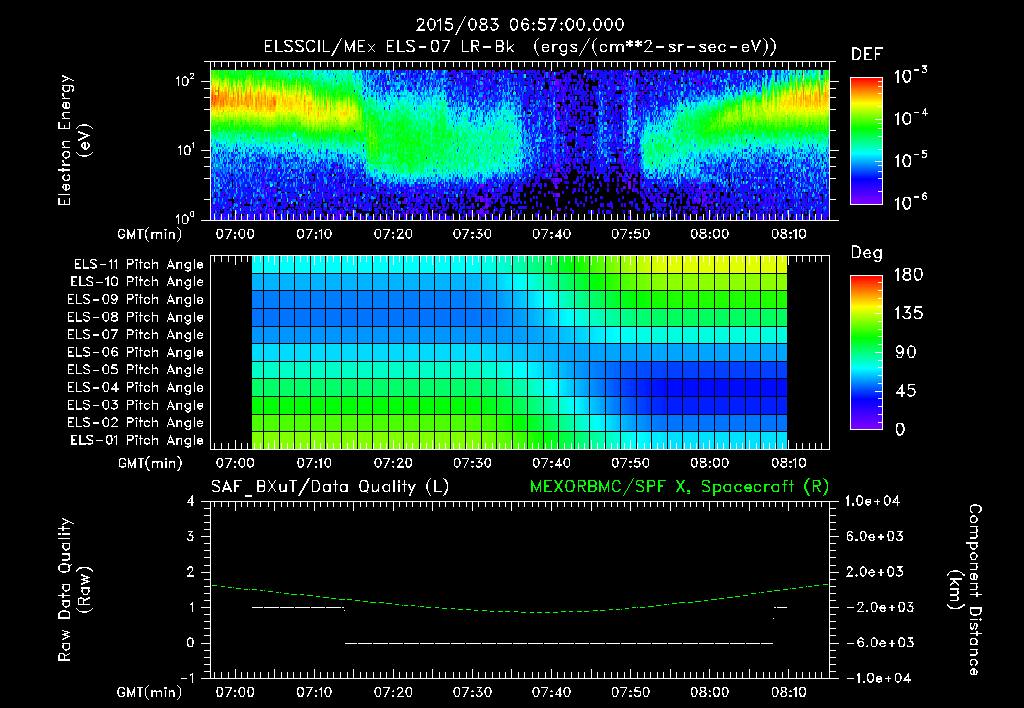Screen dimensions: 1024x708
Task: Click the 07:40 tick label under the spectrogram
Action: pos(551,234)
